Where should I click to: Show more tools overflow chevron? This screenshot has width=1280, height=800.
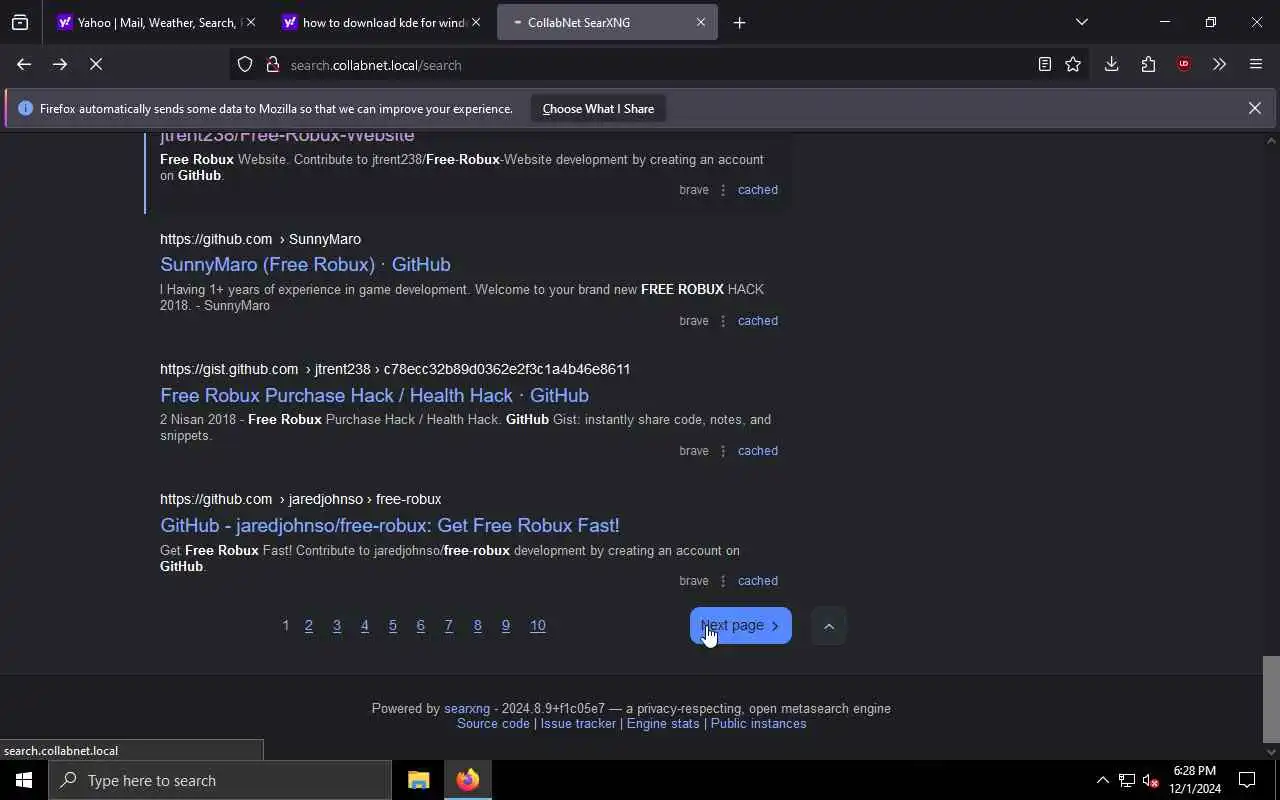tap(1219, 64)
